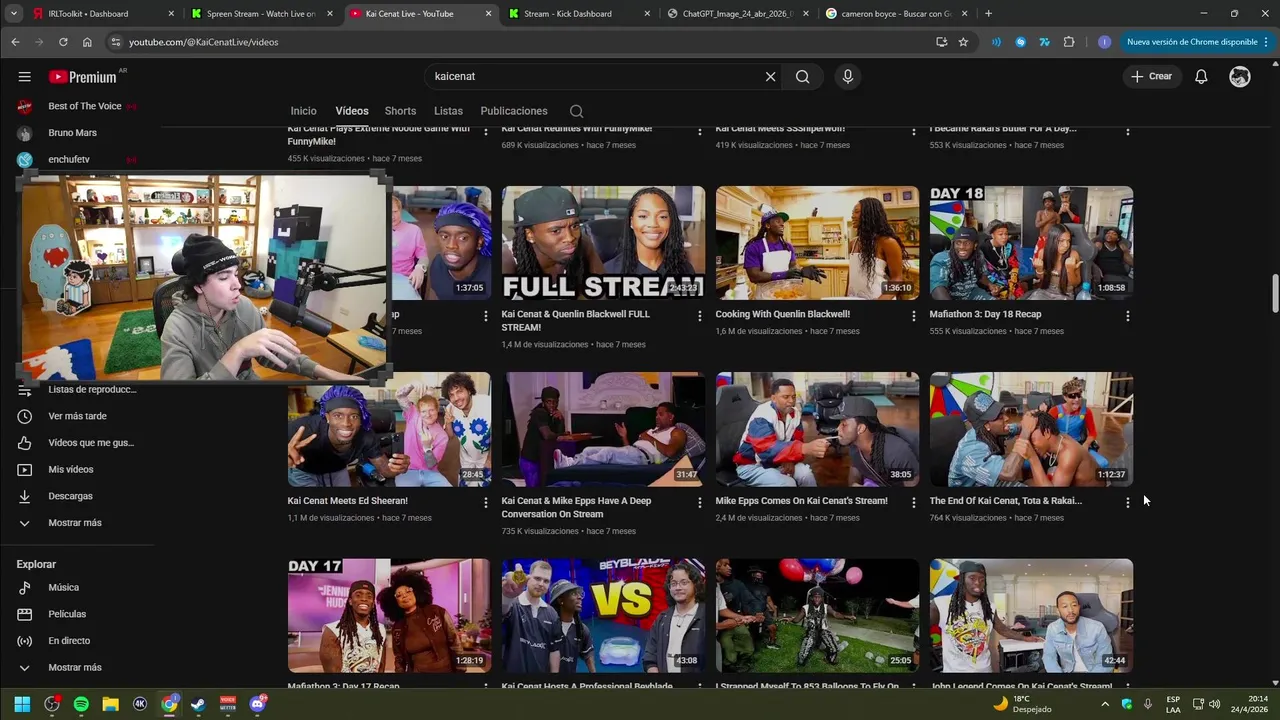
Task: Select the Vídeos channel tab
Action: pyautogui.click(x=352, y=111)
